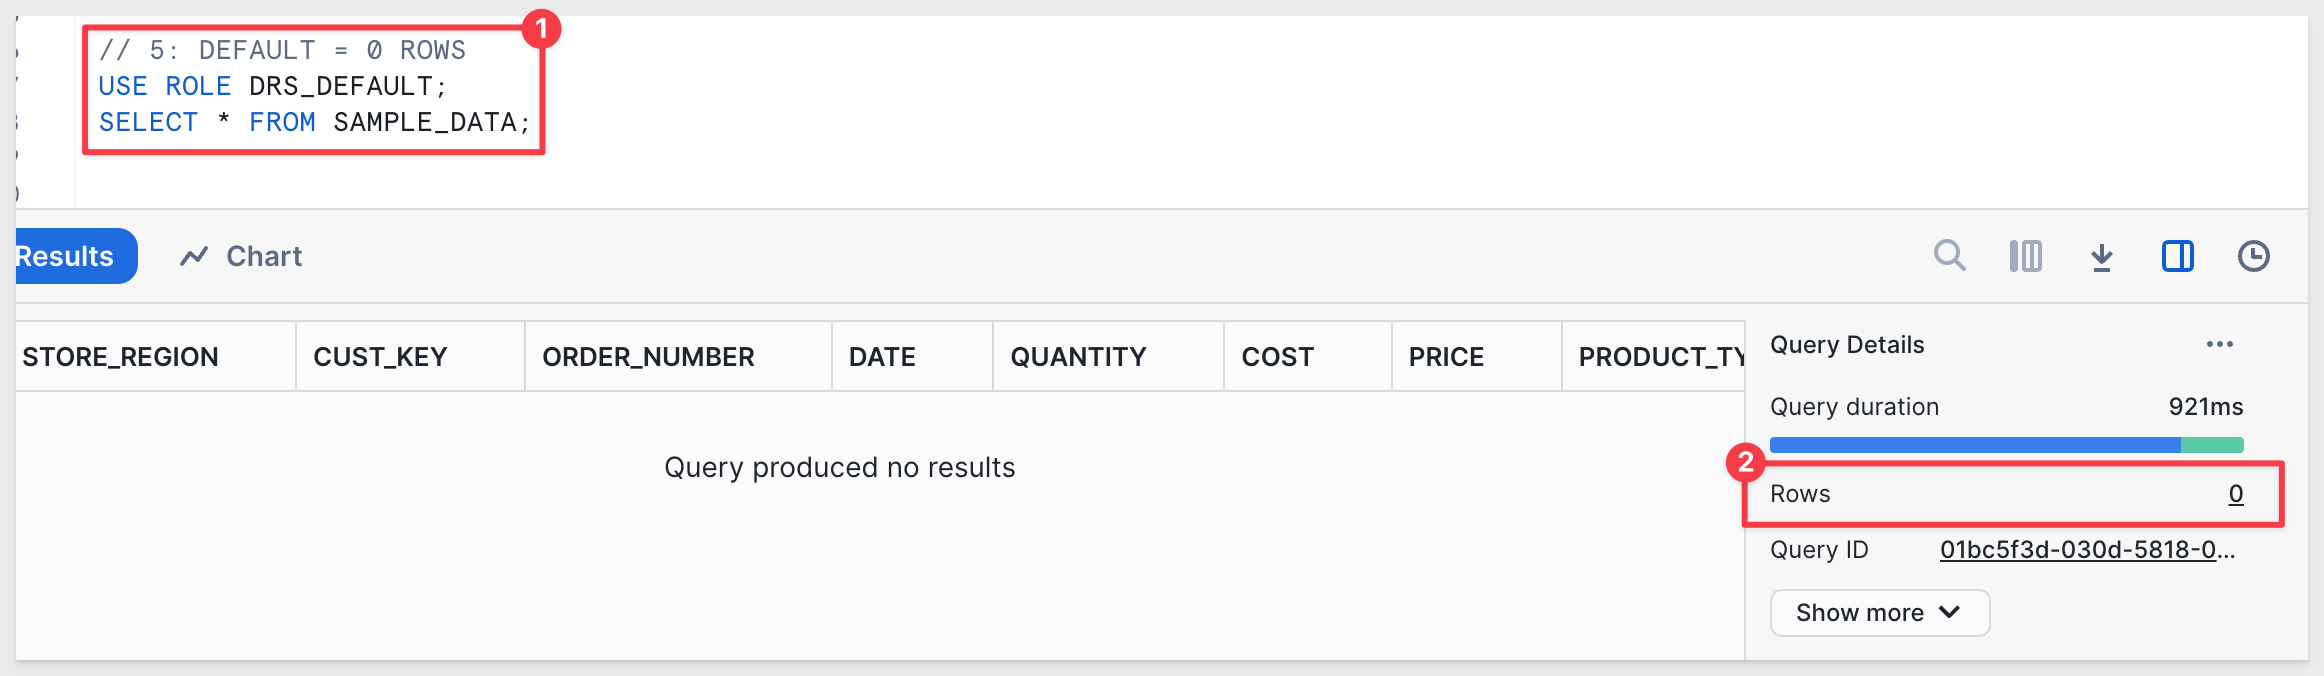Viewport: 2324px width, 676px height.
Task: Expand Show more in Query Details
Action: [1879, 612]
